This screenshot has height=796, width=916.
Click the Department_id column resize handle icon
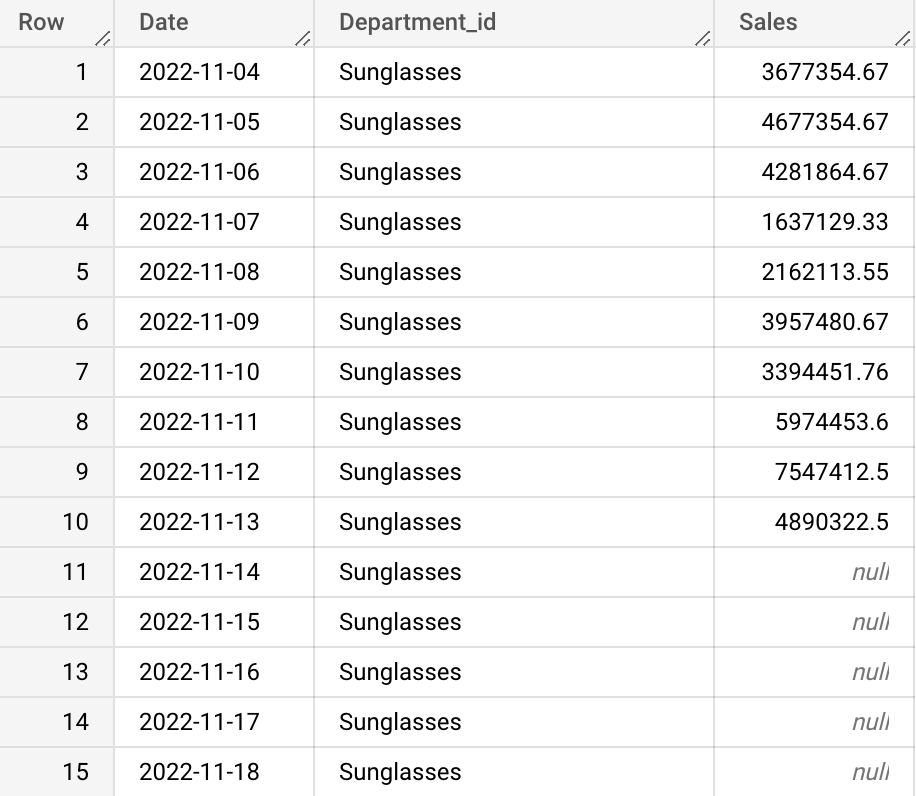point(703,40)
